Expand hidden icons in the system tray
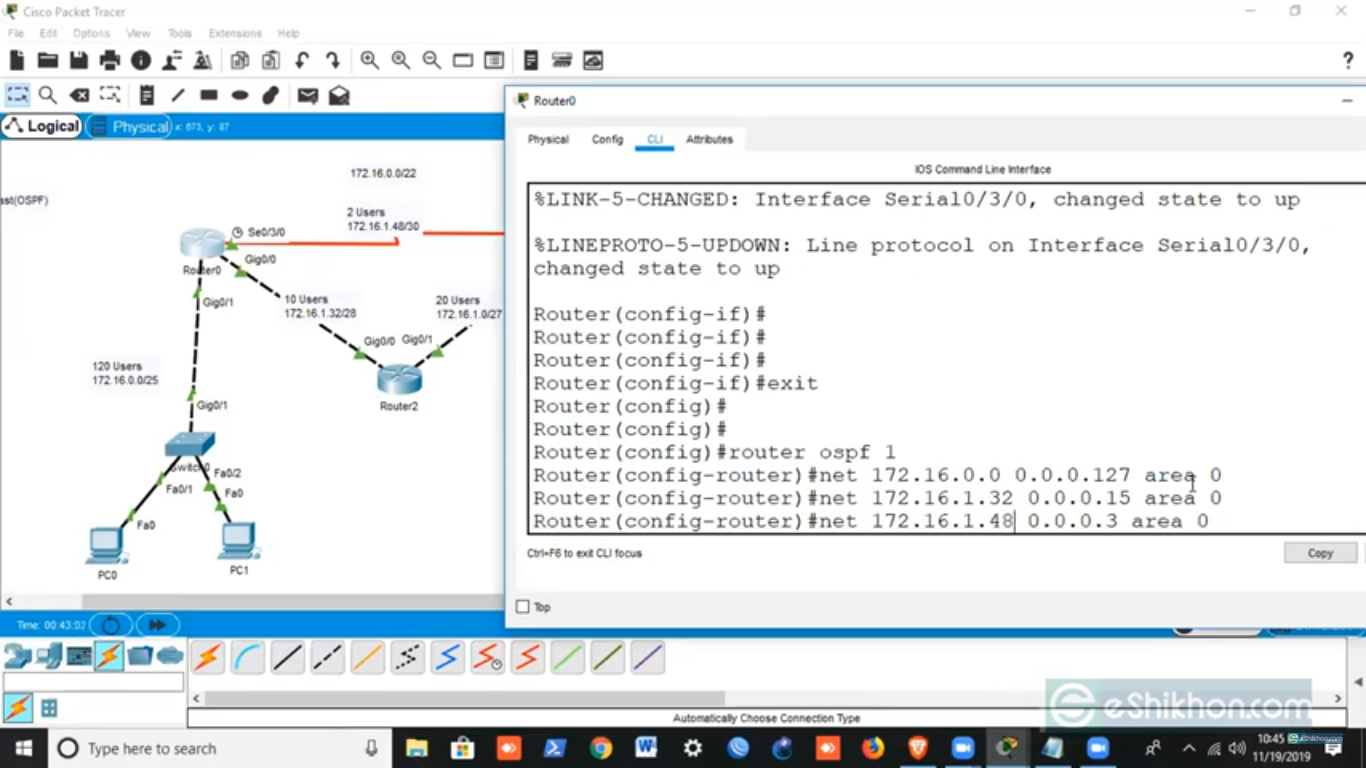The width and height of the screenshot is (1366, 768). click(x=1189, y=748)
